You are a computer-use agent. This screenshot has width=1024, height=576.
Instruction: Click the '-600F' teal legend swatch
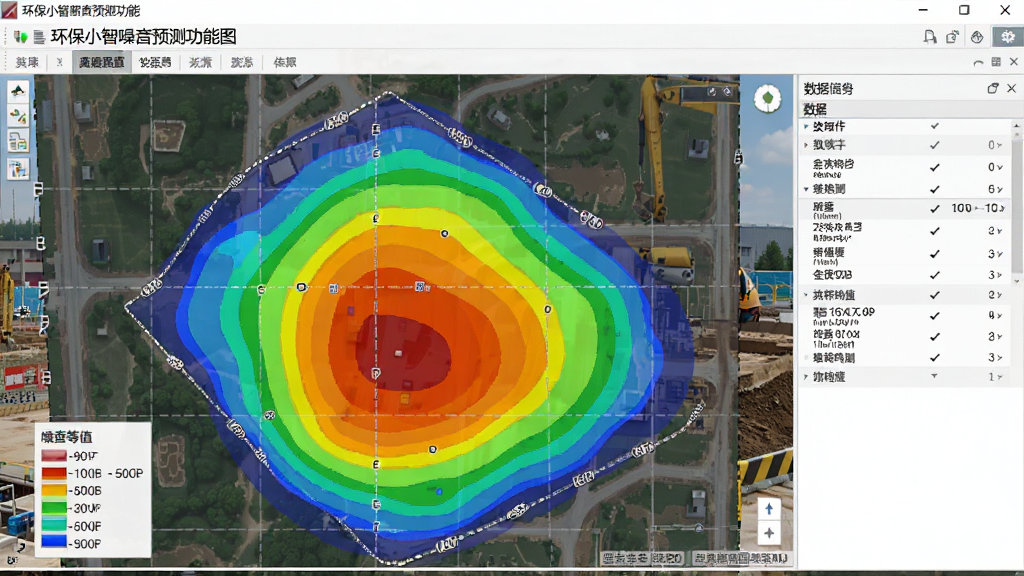[x=54, y=526]
